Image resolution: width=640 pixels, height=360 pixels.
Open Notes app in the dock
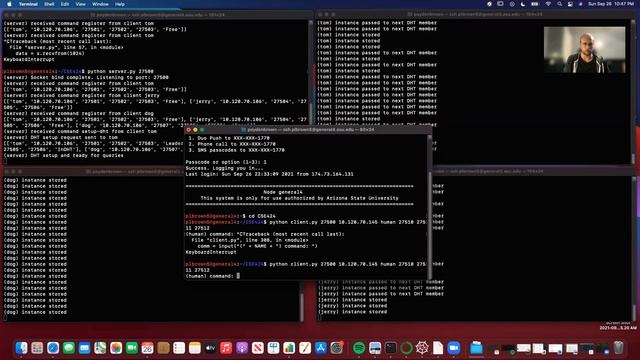[x=195, y=348]
